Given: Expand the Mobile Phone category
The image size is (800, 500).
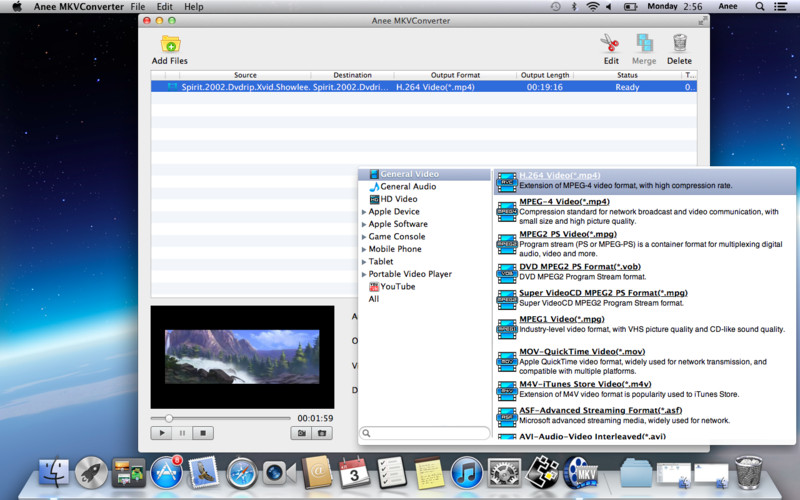Looking at the screenshot, I should coord(364,249).
